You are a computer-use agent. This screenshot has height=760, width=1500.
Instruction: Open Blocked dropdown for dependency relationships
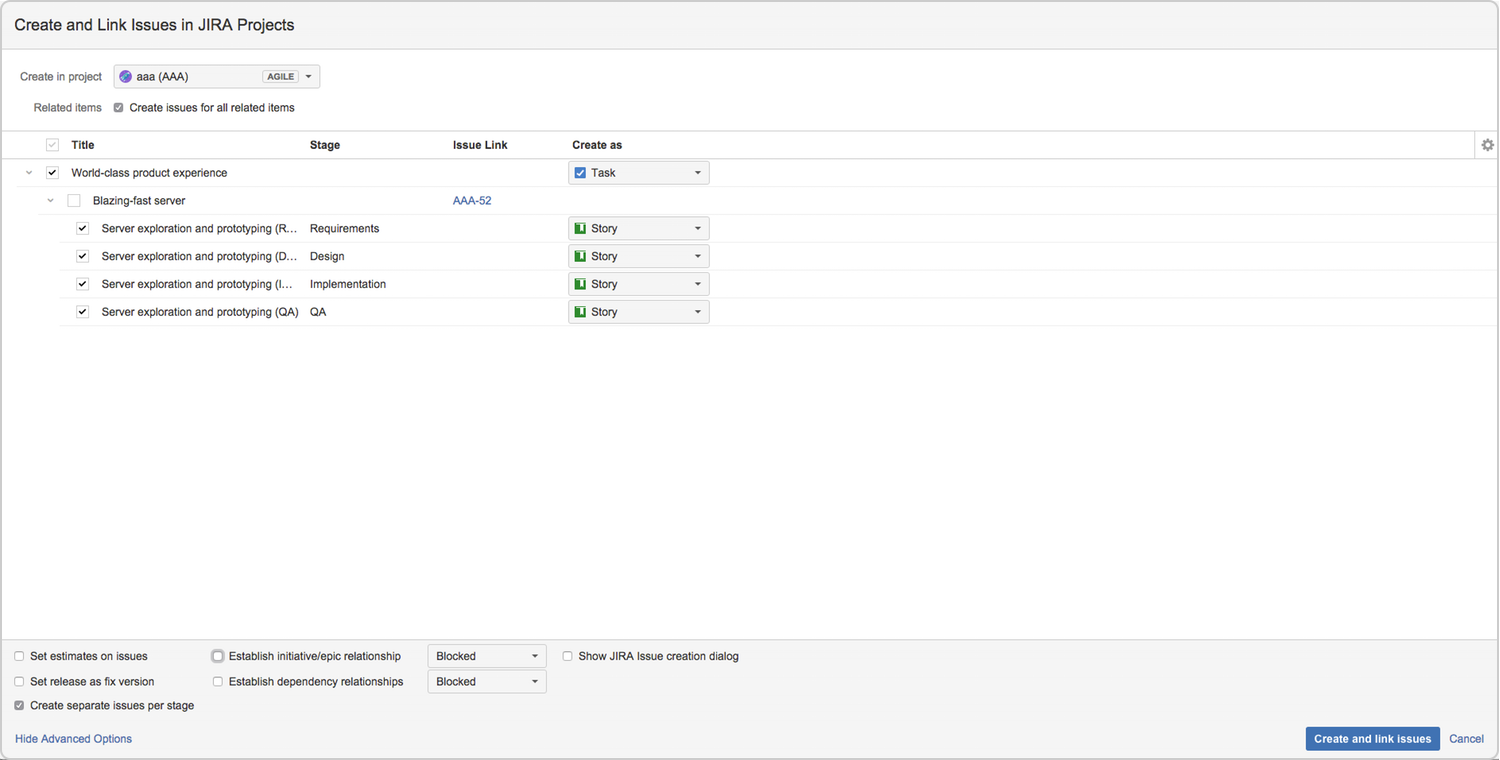487,682
